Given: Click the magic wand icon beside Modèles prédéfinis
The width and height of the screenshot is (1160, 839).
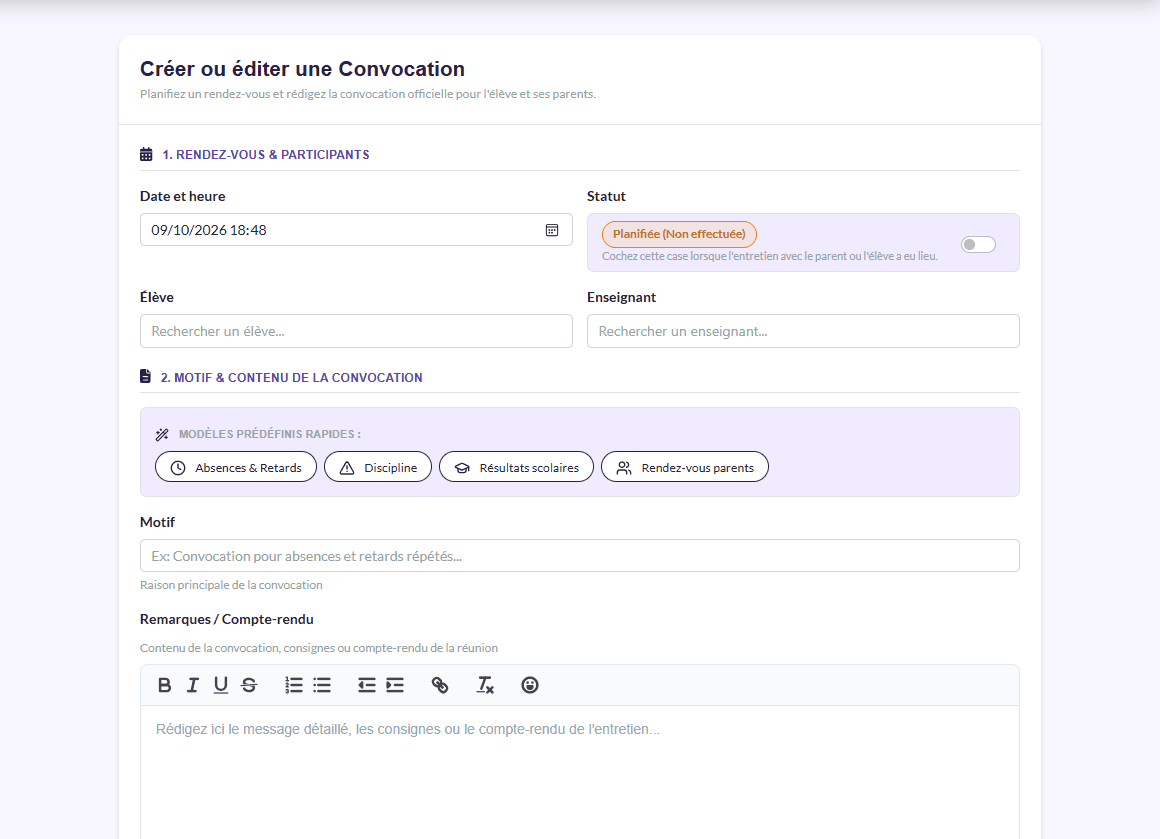Looking at the screenshot, I should click(162, 434).
